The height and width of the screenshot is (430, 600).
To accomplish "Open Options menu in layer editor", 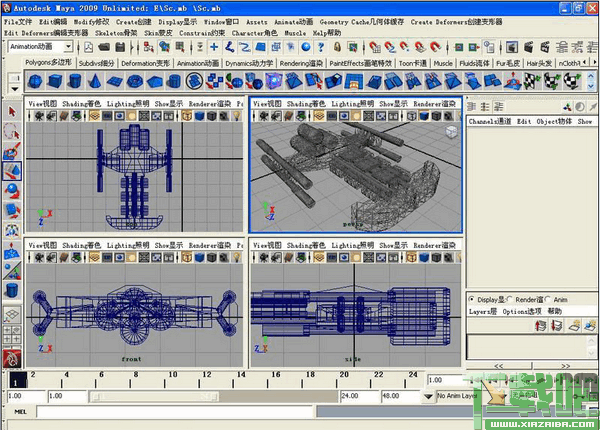I will click(x=522, y=311).
